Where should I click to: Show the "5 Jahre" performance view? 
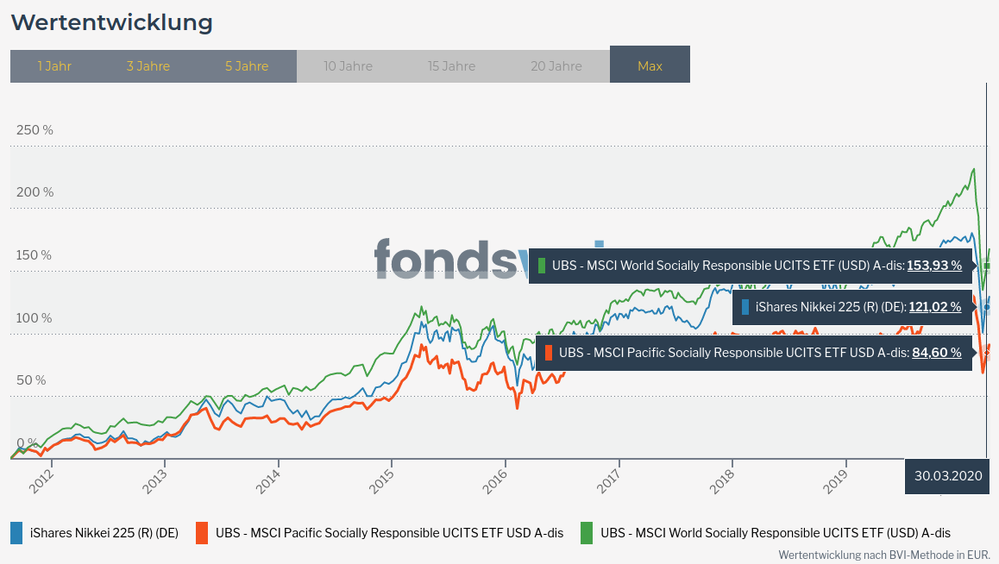tap(246, 66)
